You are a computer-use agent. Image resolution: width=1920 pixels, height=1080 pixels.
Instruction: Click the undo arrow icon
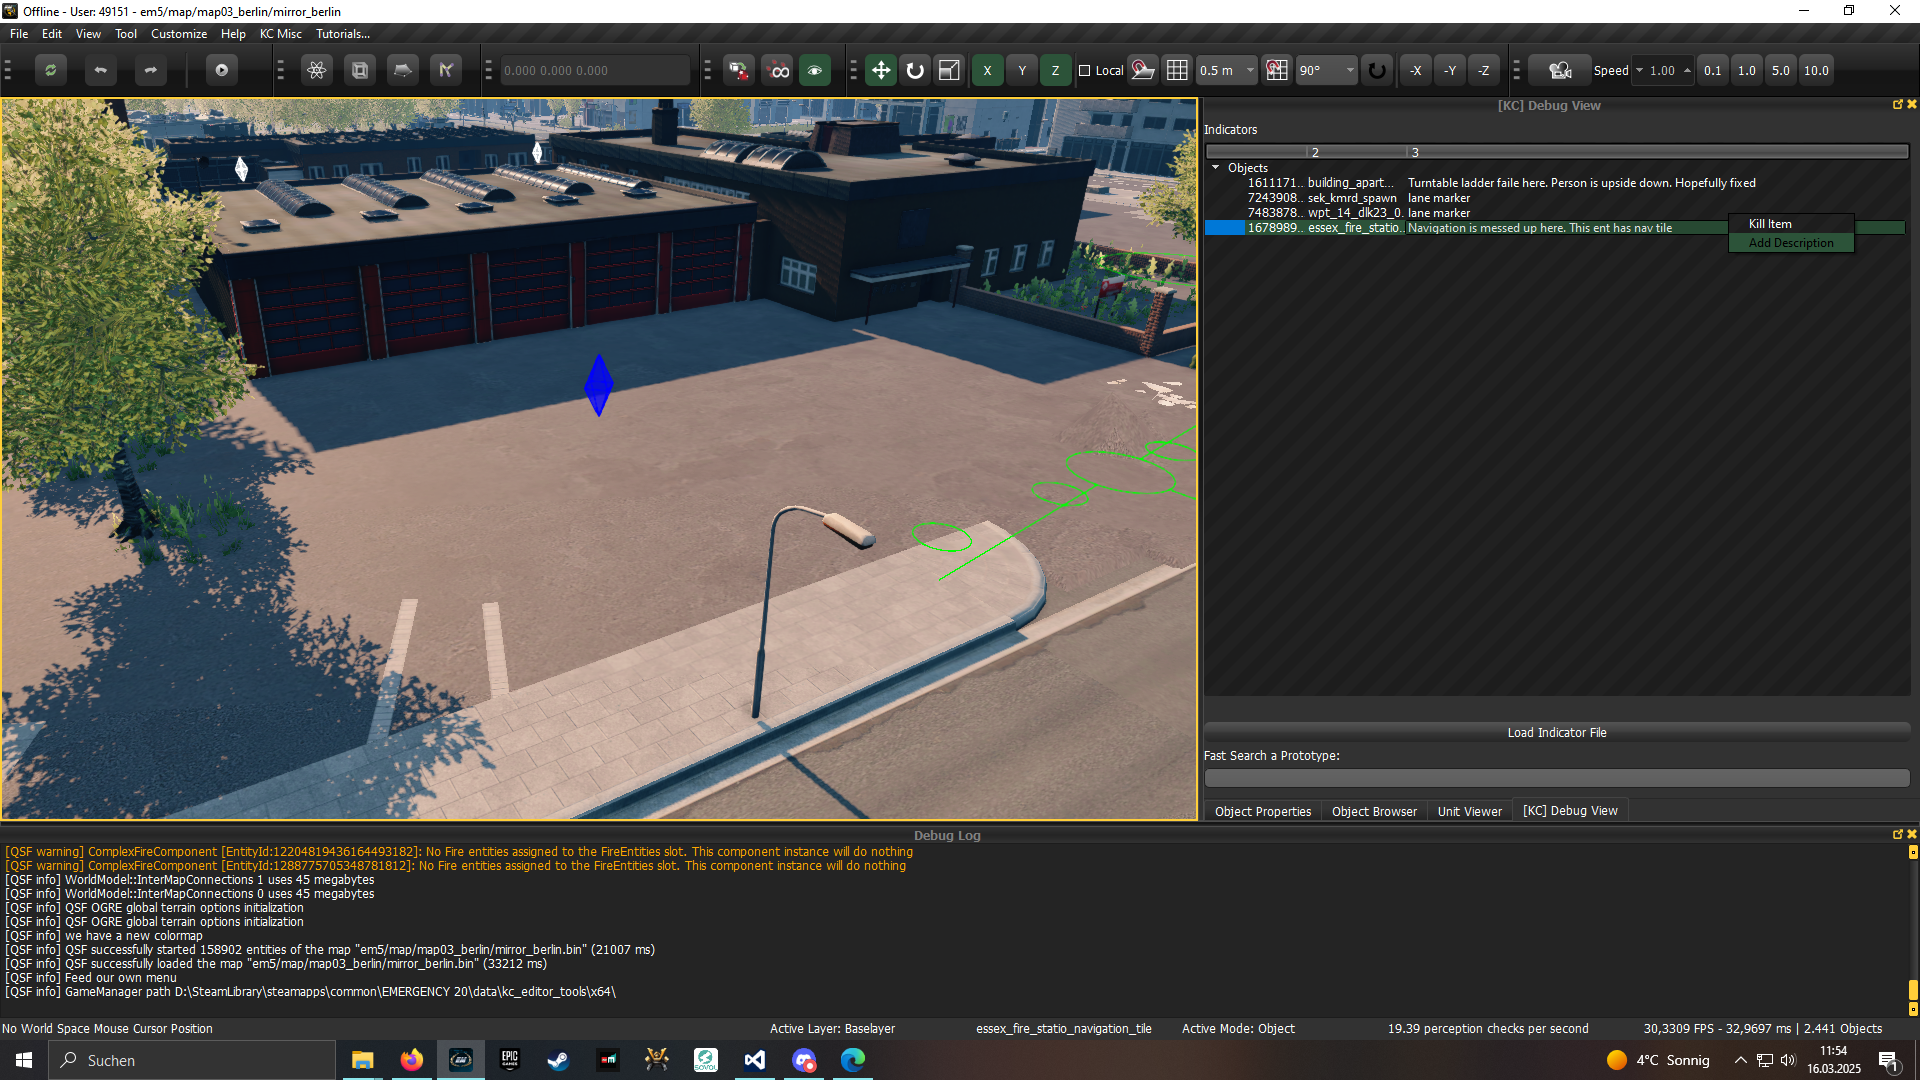coord(100,70)
